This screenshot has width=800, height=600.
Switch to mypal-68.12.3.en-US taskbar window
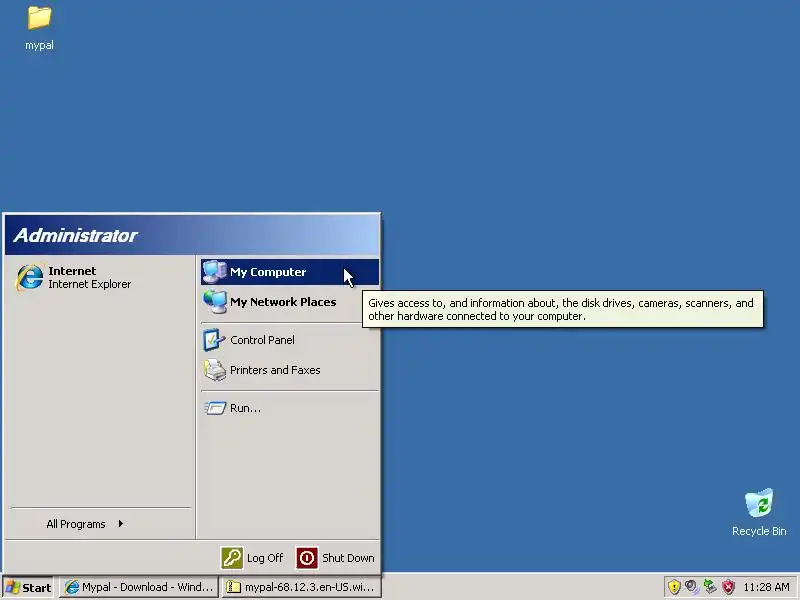[301, 587]
